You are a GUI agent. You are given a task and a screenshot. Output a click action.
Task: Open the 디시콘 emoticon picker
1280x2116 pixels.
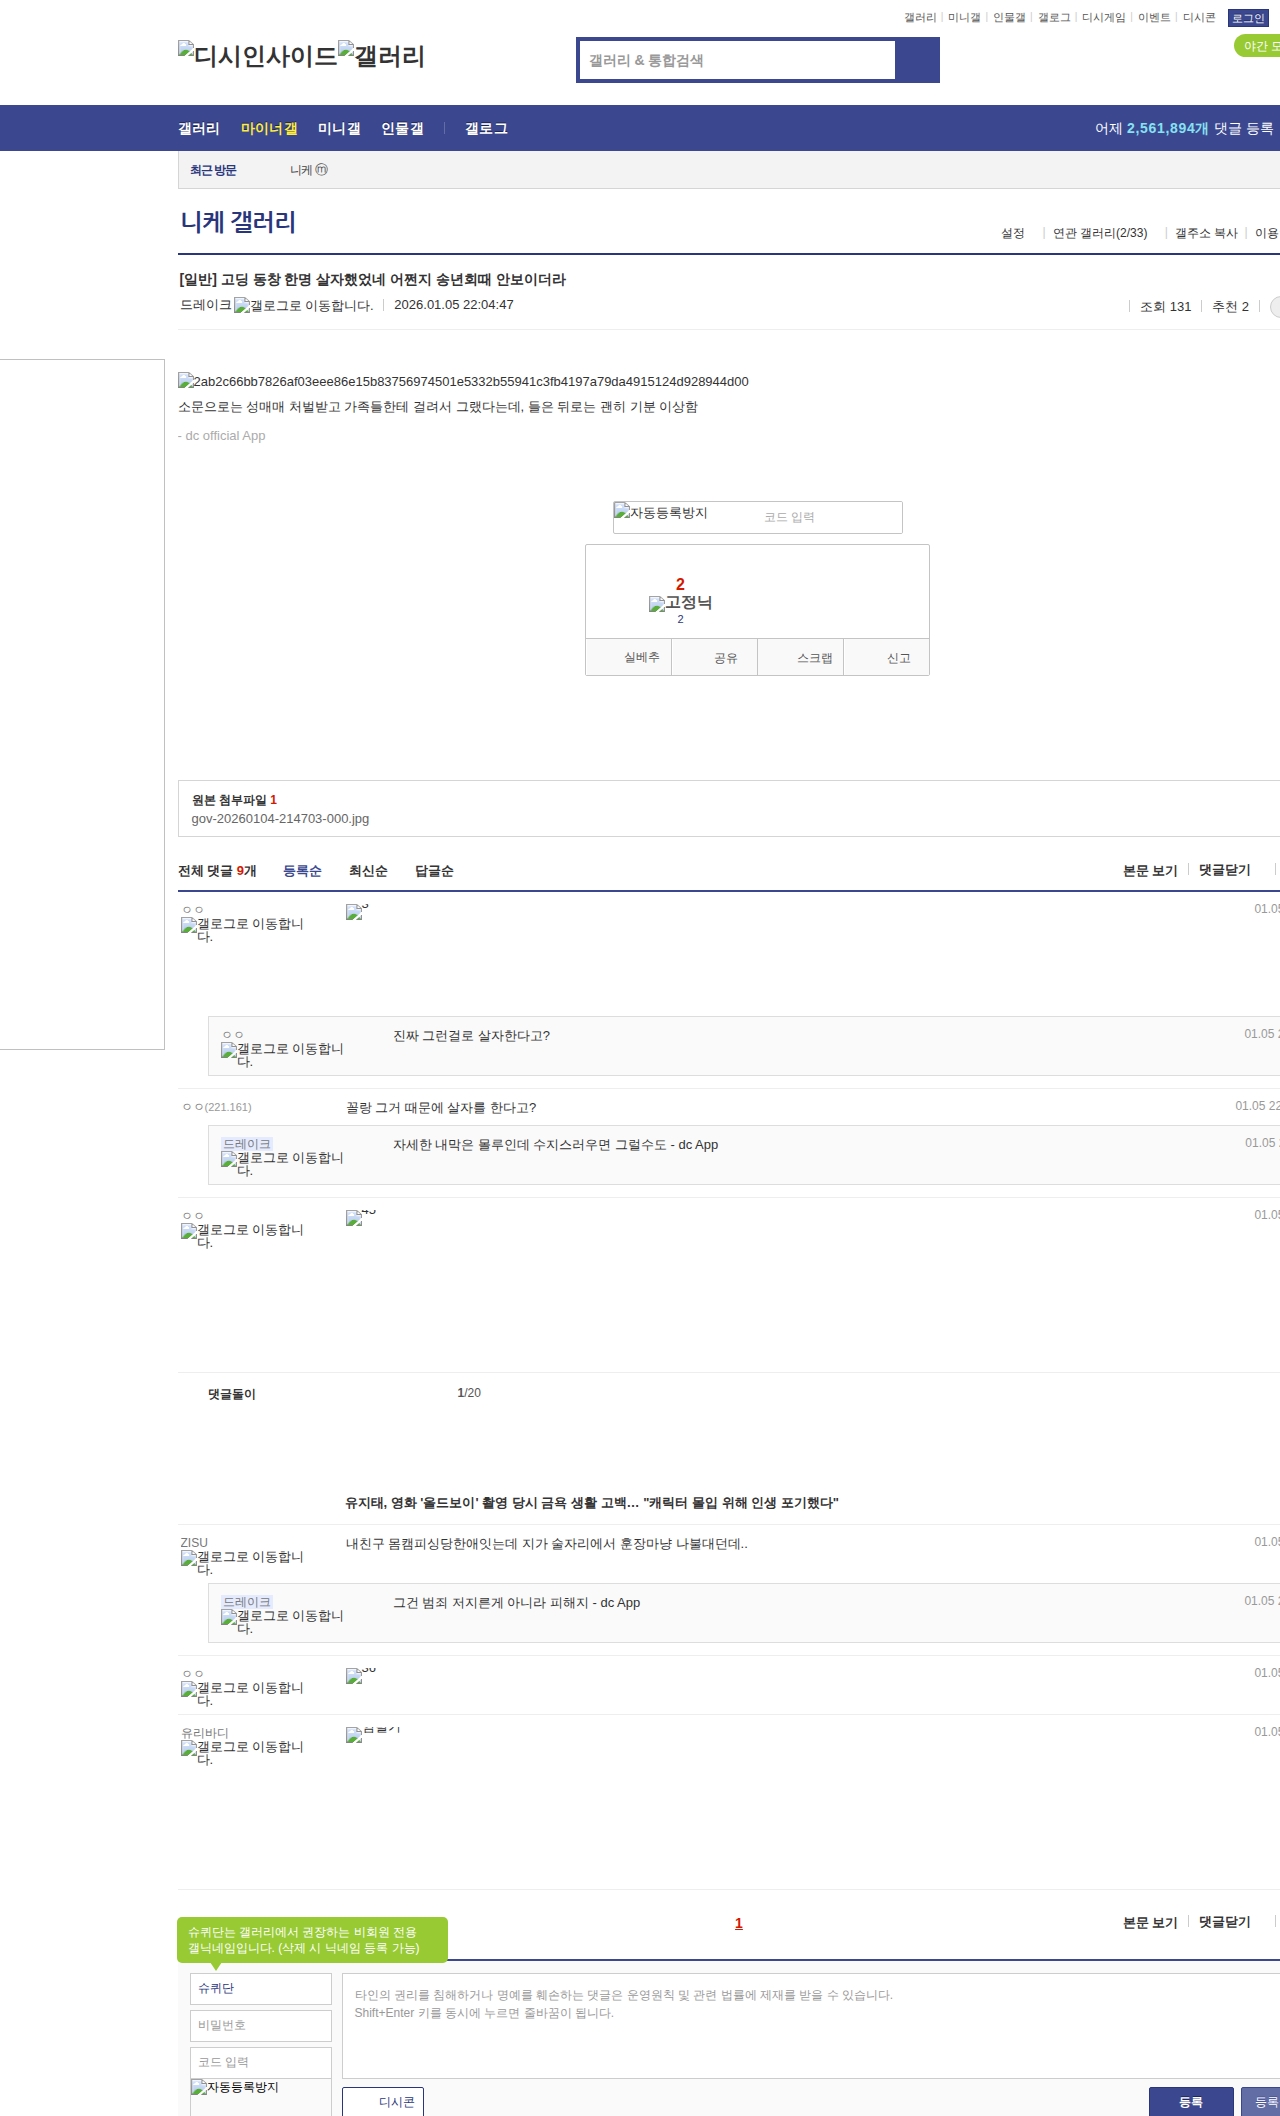click(x=383, y=2101)
